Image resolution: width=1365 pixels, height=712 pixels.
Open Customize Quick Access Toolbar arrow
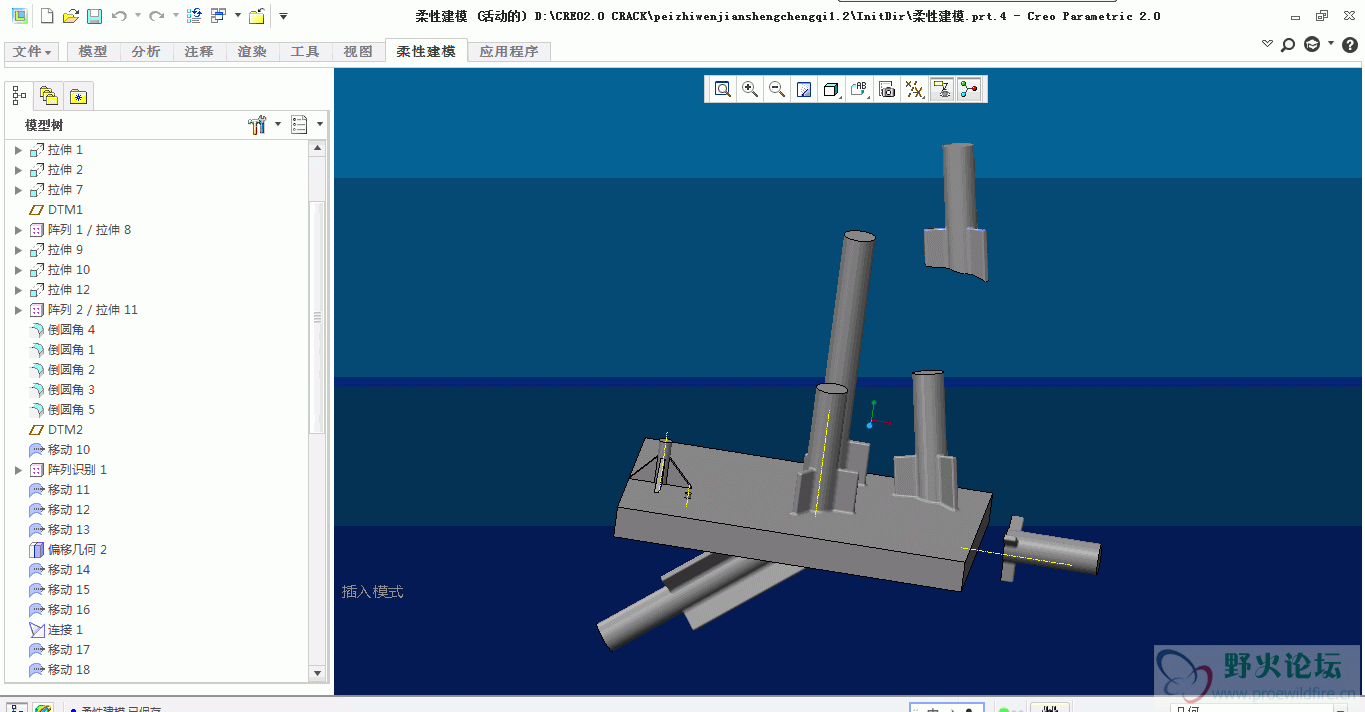283,16
